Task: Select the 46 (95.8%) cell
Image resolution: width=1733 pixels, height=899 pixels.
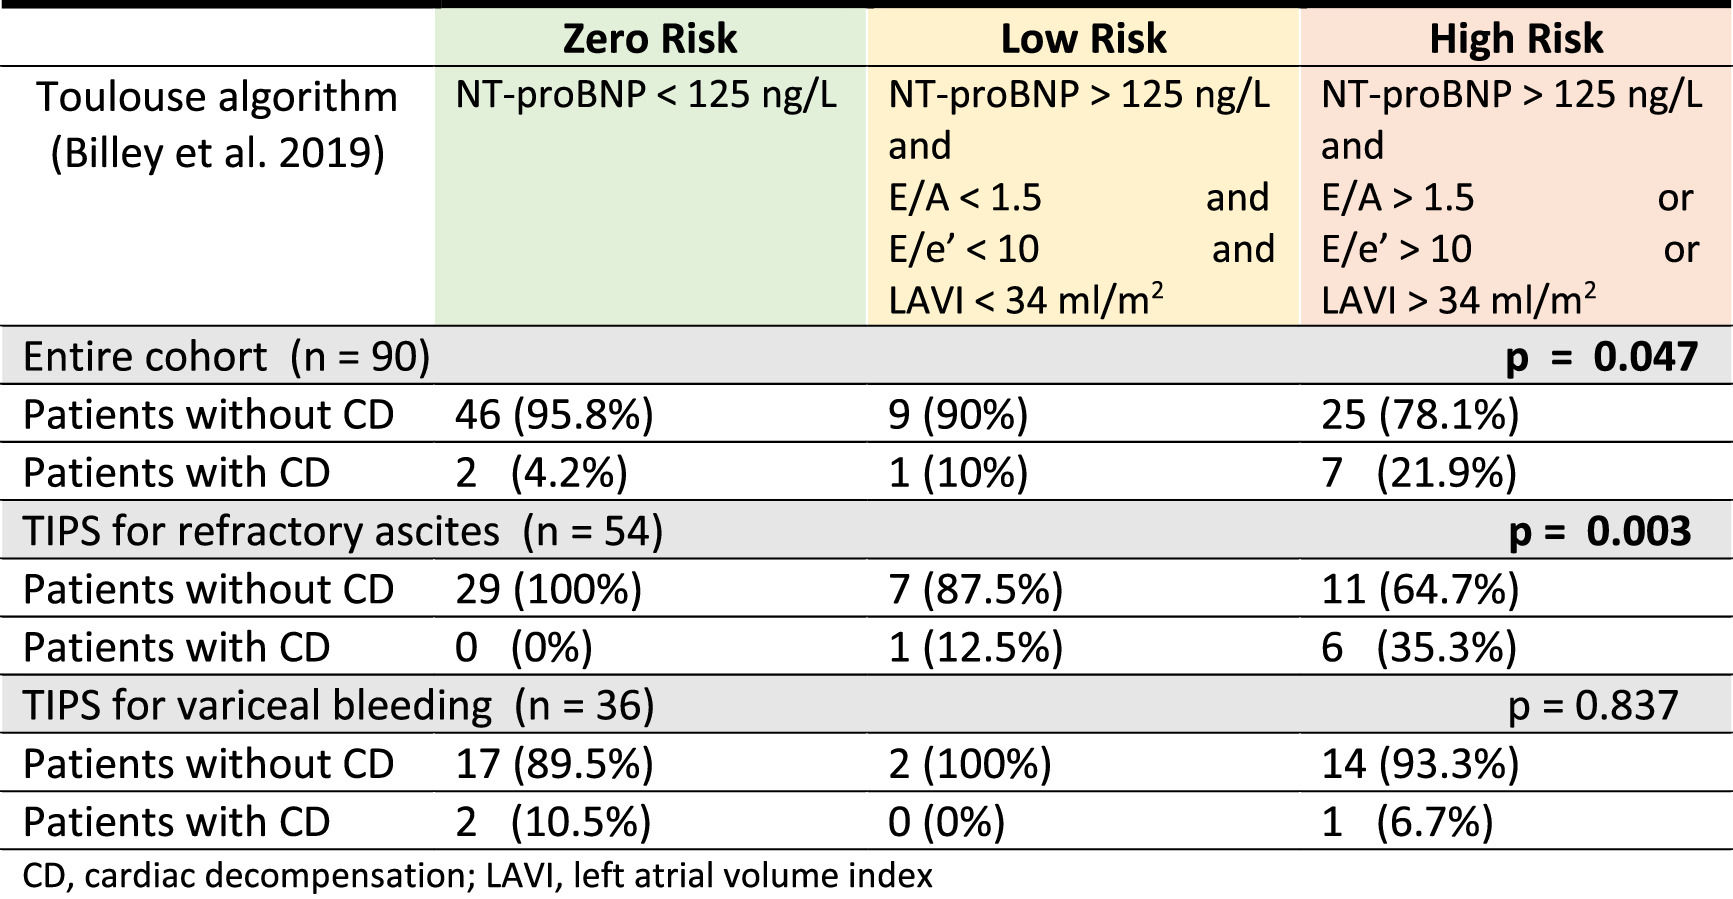Action: pos(554,415)
